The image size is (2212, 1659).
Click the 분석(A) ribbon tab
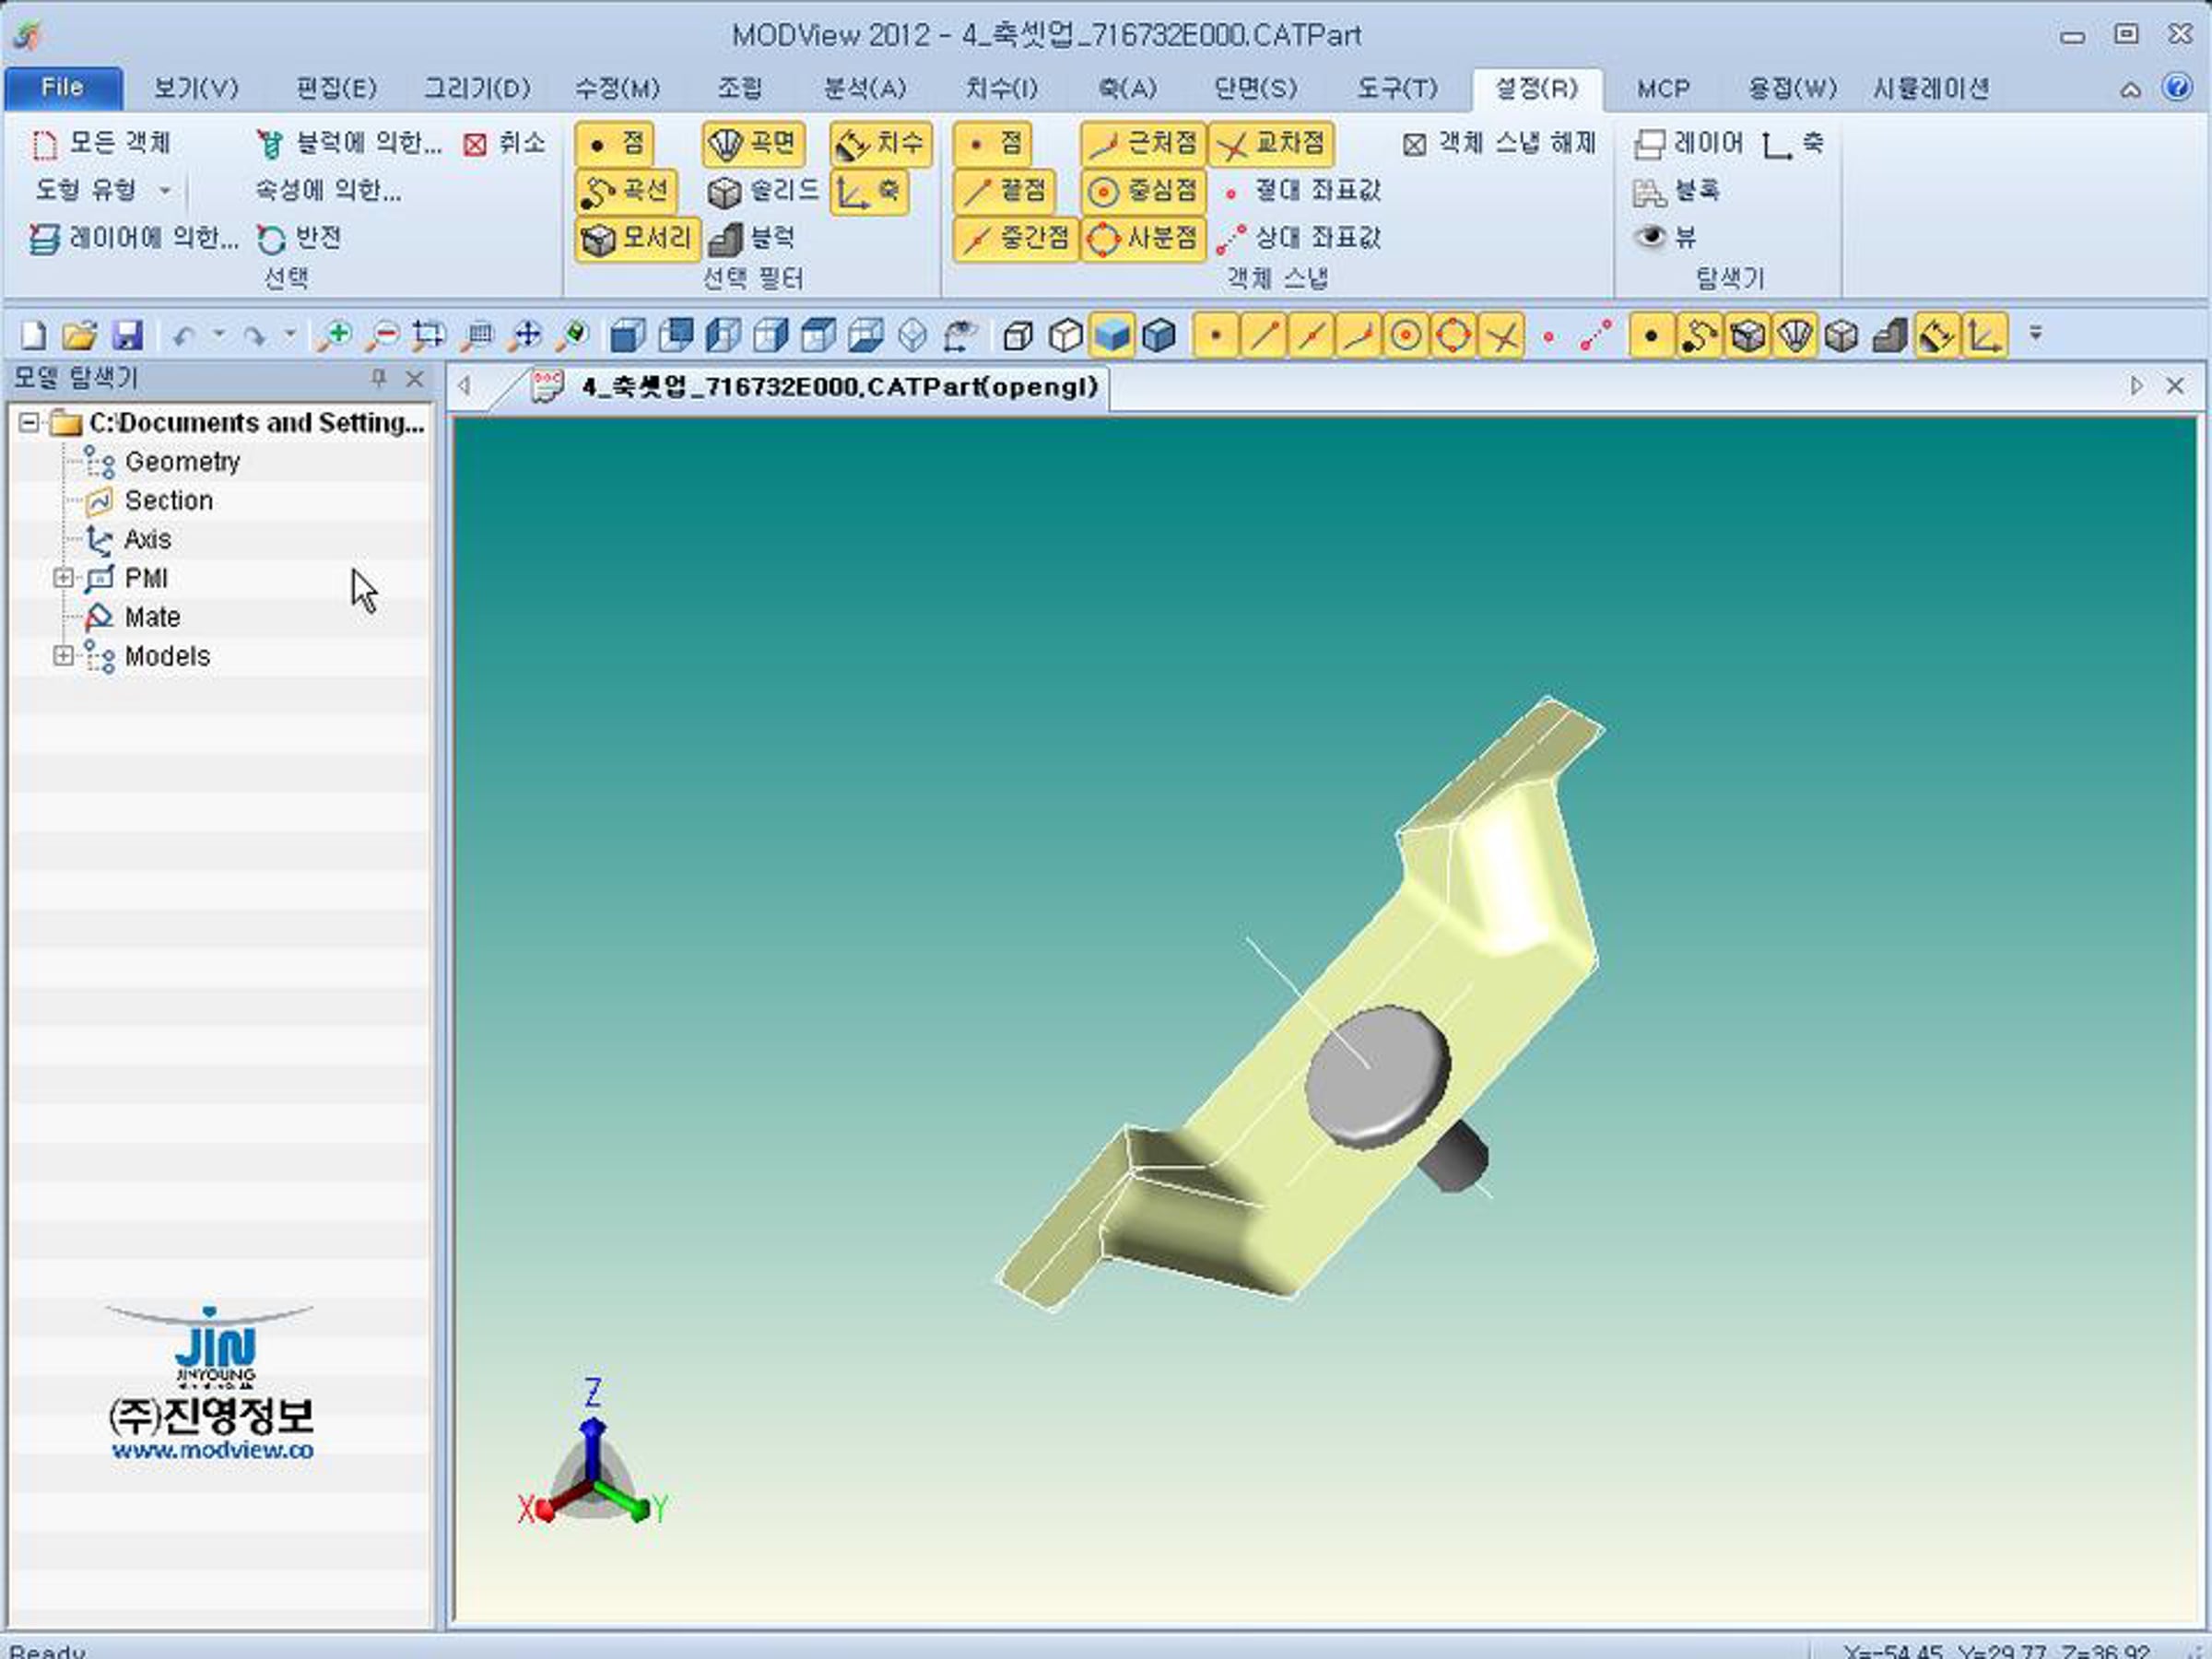(864, 89)
